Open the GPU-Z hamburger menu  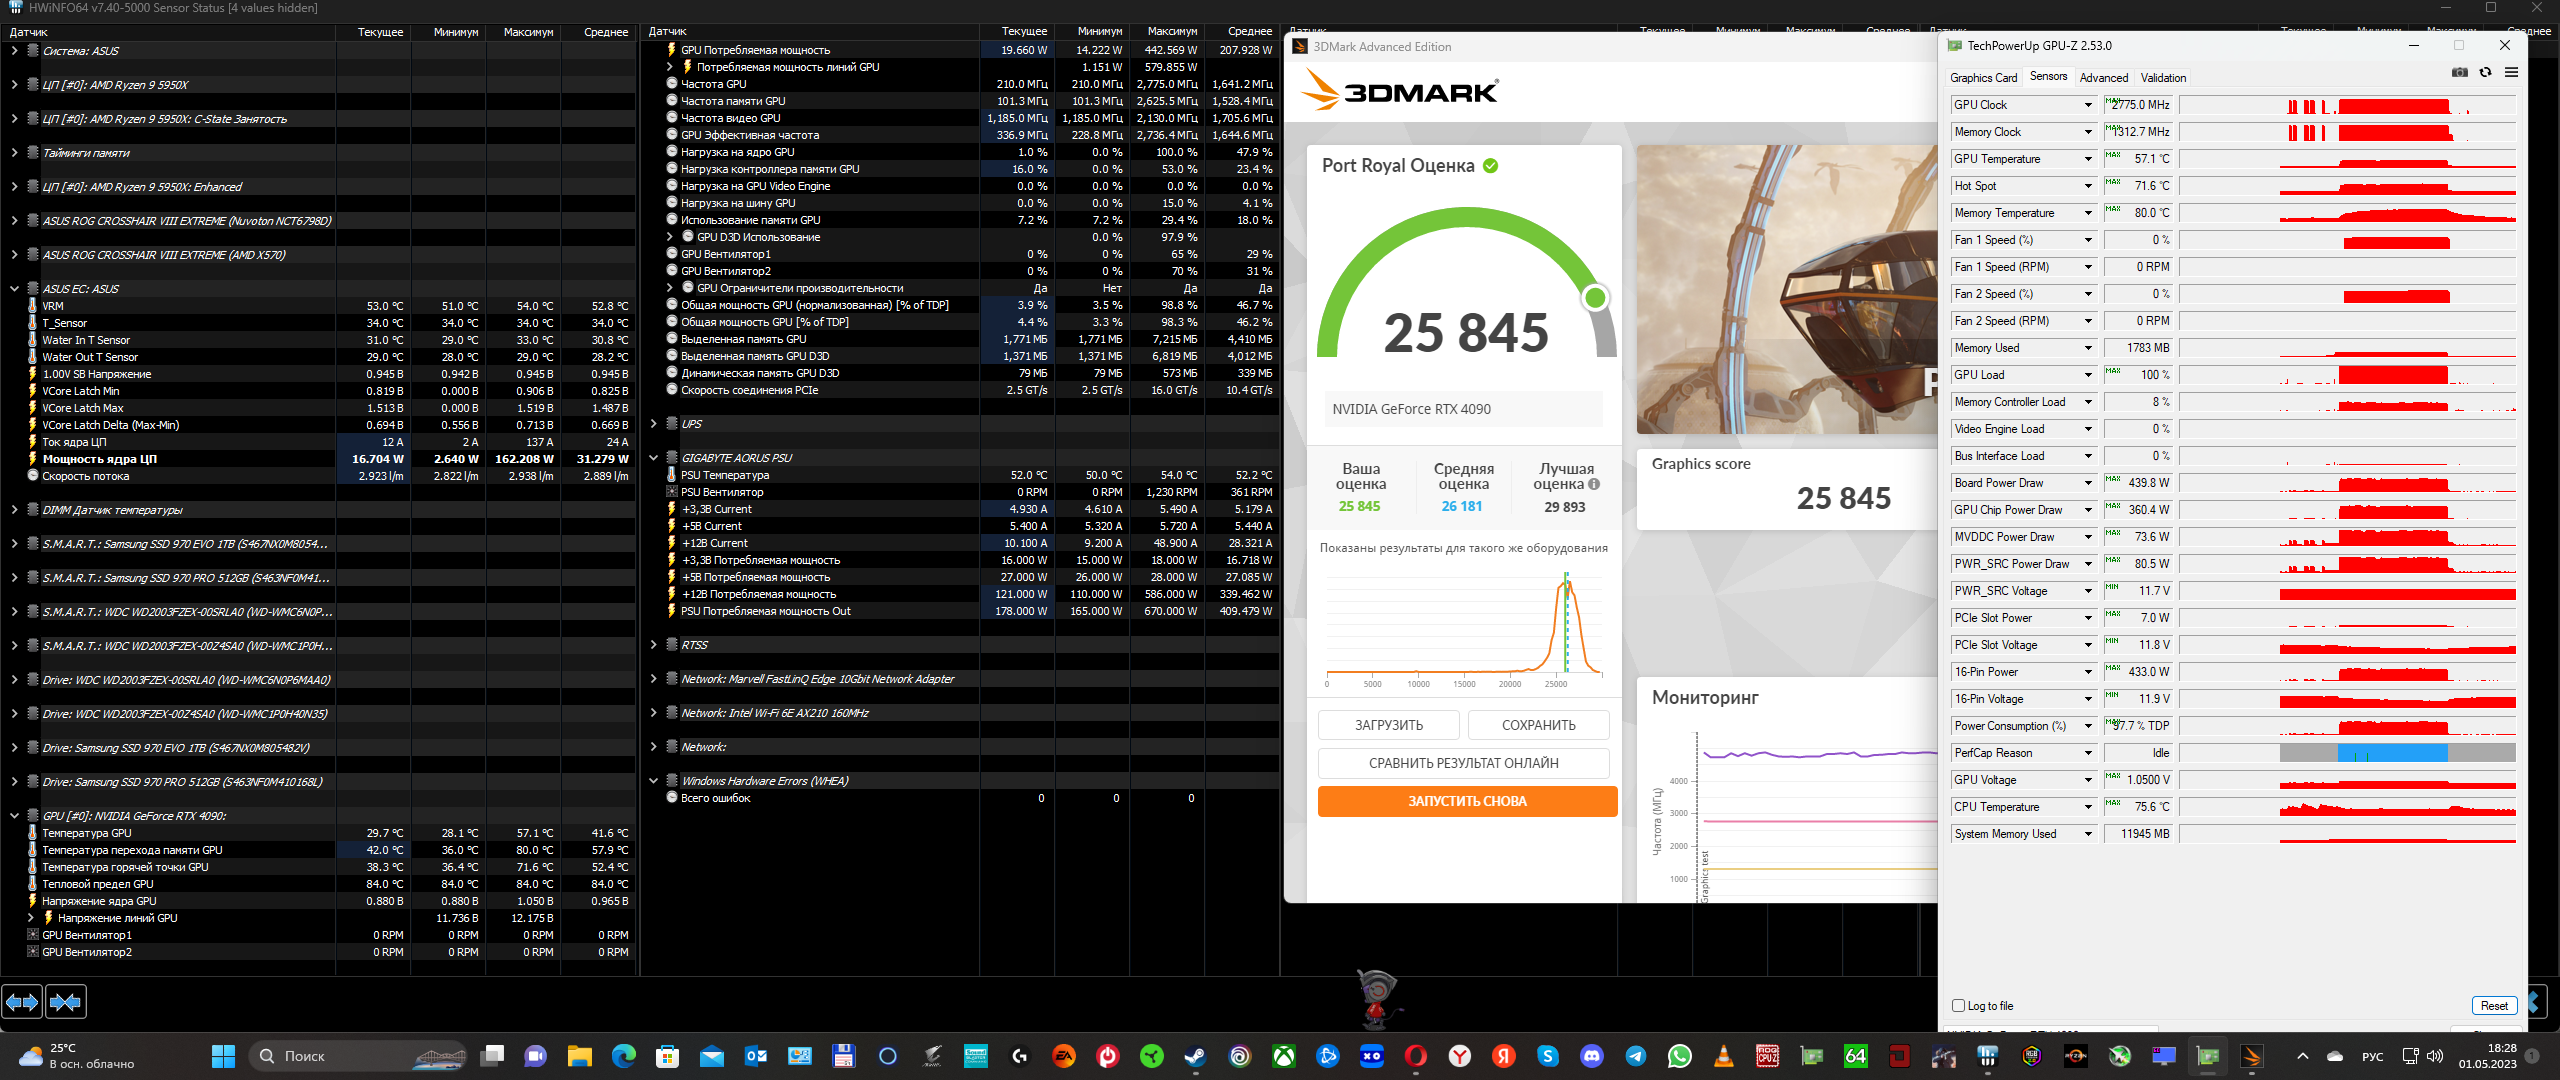[x=2511, y=72]
